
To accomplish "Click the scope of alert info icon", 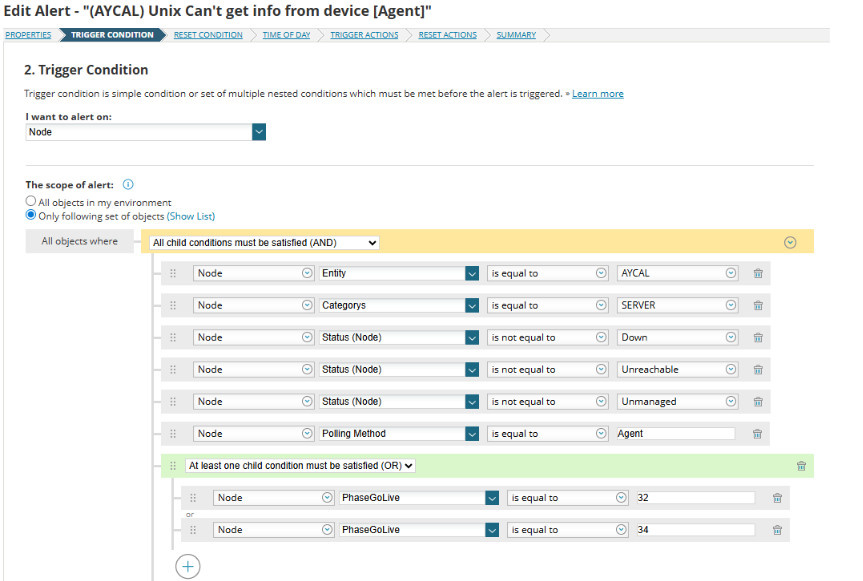I will pyautogui.click(x=128, y=184).
